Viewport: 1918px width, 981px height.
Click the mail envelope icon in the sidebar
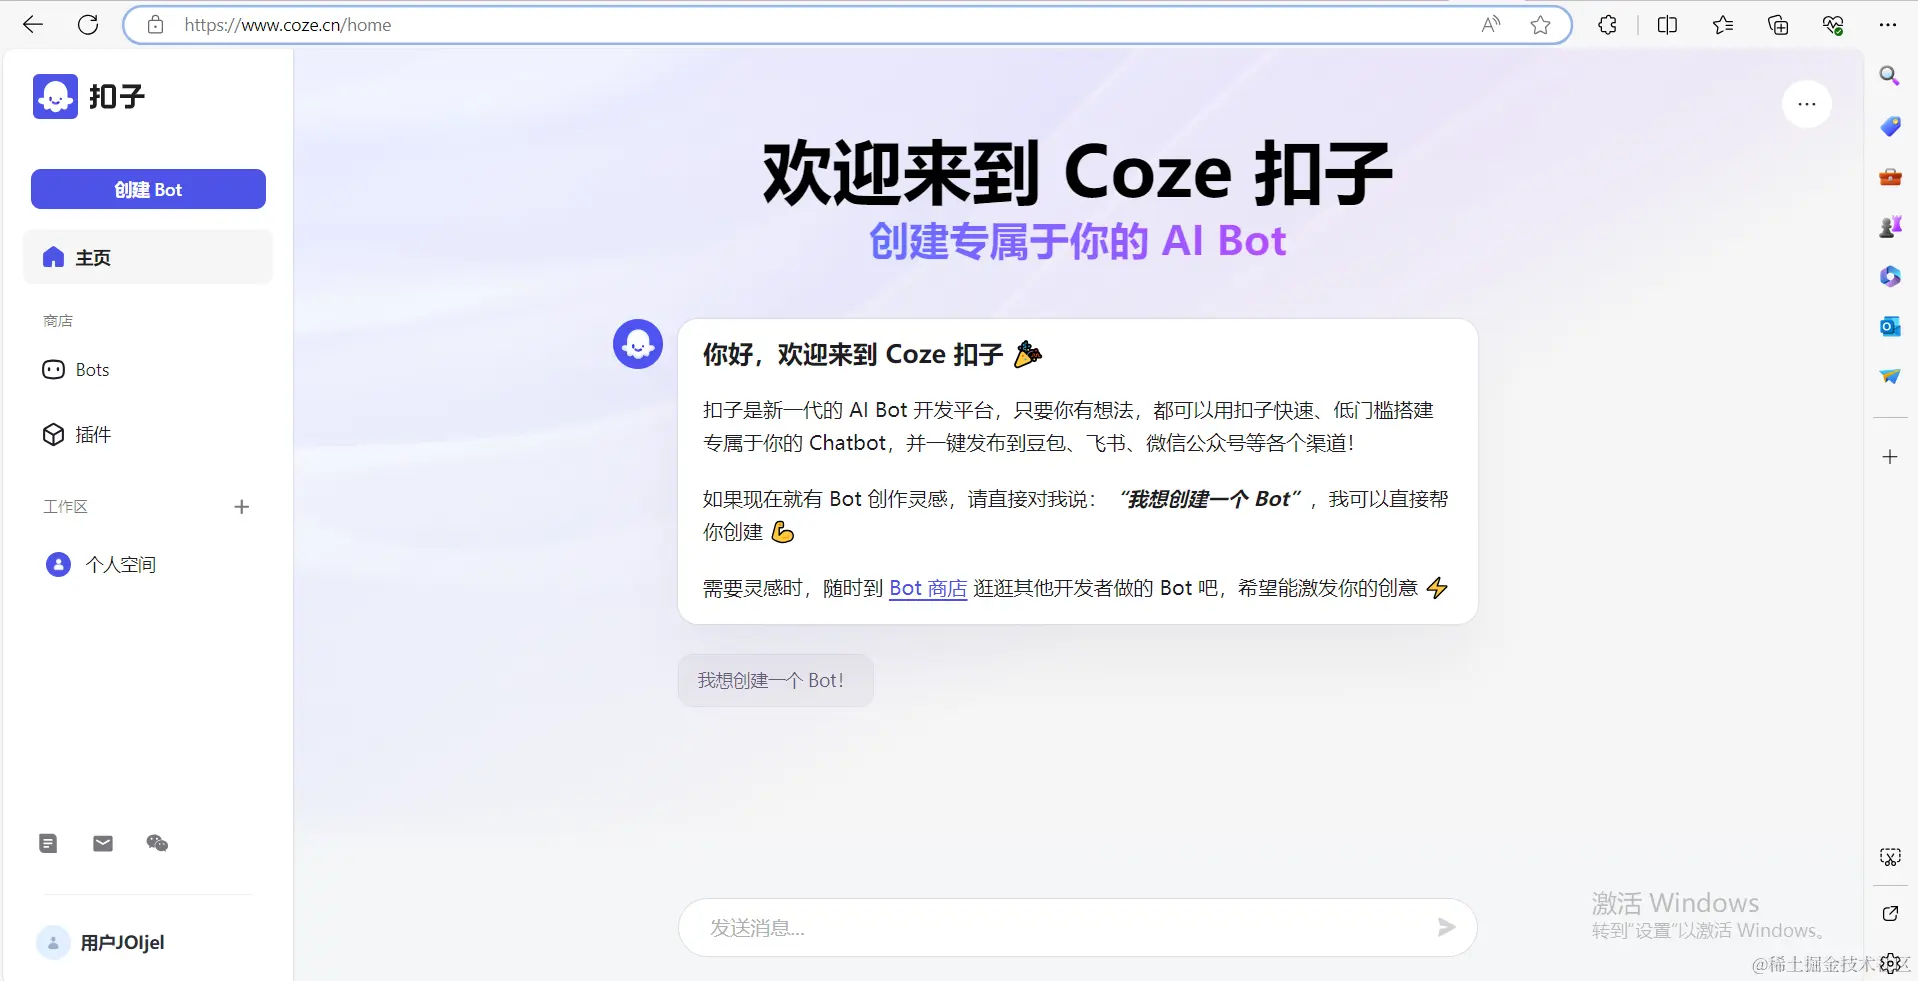point(103,843)
